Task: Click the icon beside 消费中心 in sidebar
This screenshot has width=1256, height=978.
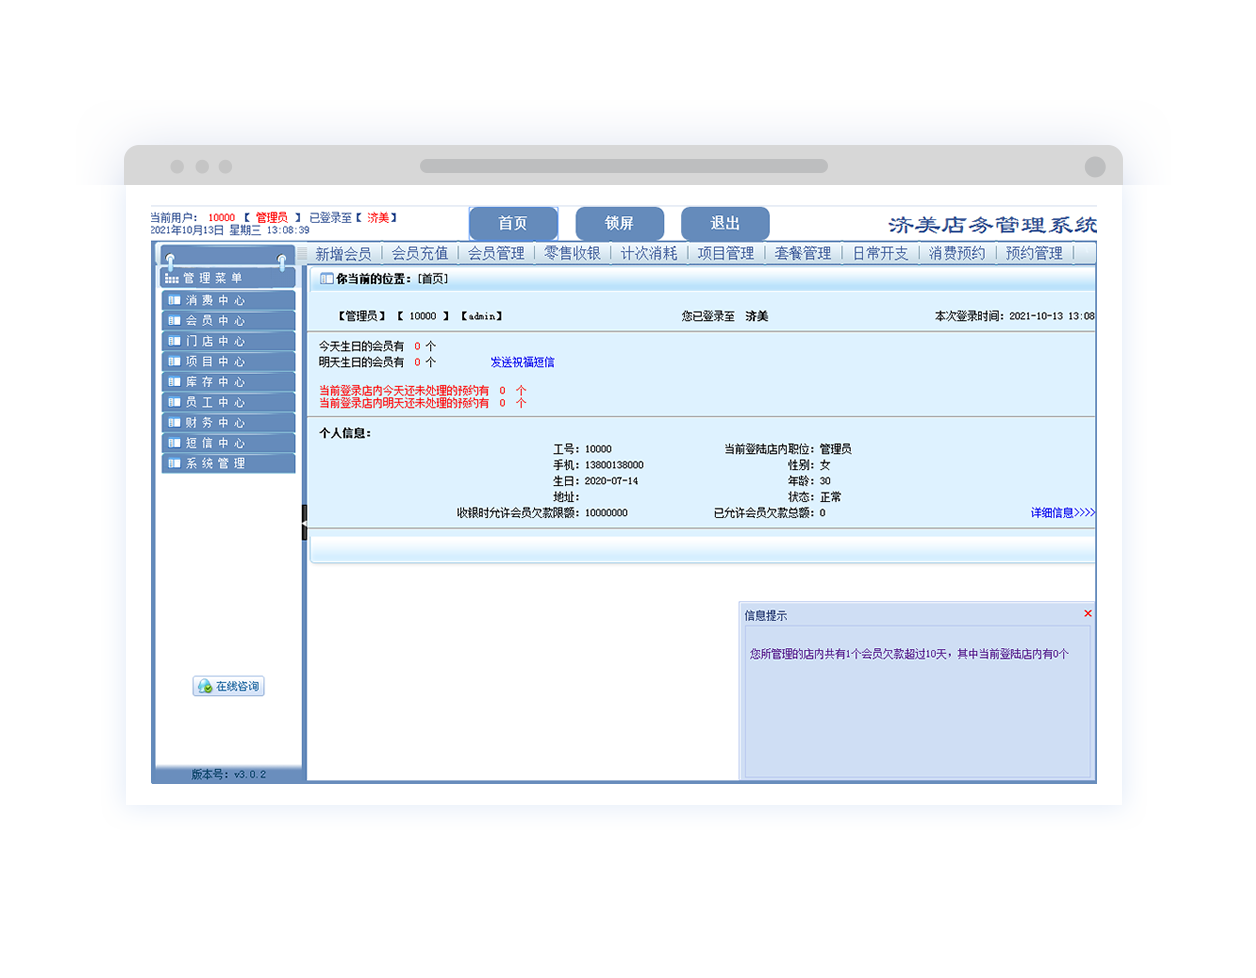Action: pyautogui.click(x=175, y=300)
